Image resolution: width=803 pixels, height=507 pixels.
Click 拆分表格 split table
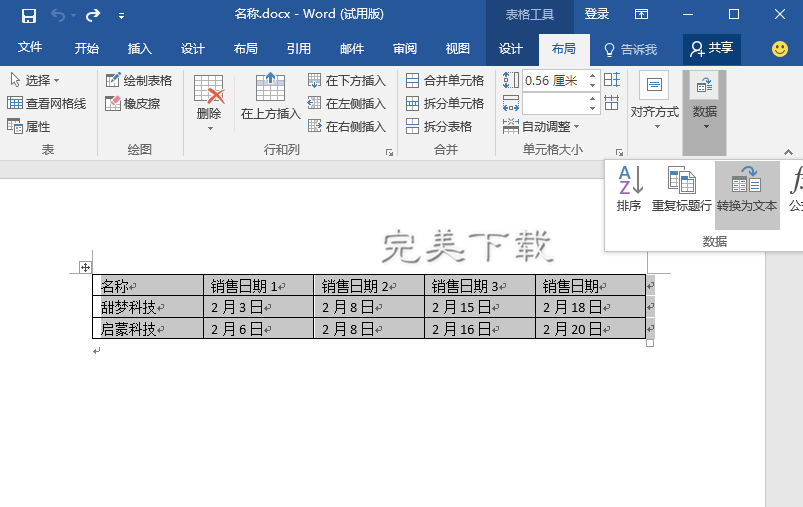point(438,126)
